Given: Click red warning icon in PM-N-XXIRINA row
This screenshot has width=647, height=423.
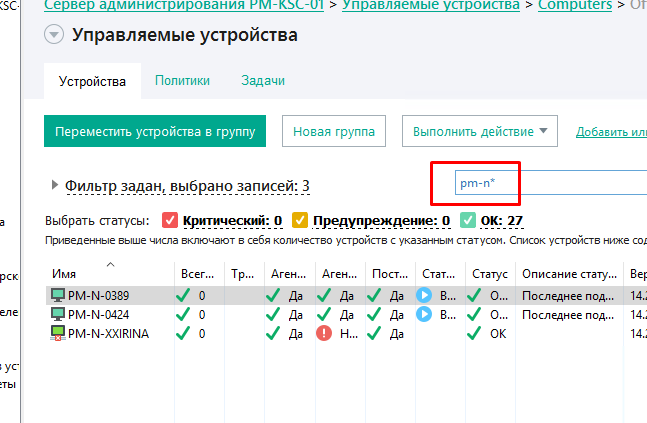Looking at the screenshot, I should (324, 334).
